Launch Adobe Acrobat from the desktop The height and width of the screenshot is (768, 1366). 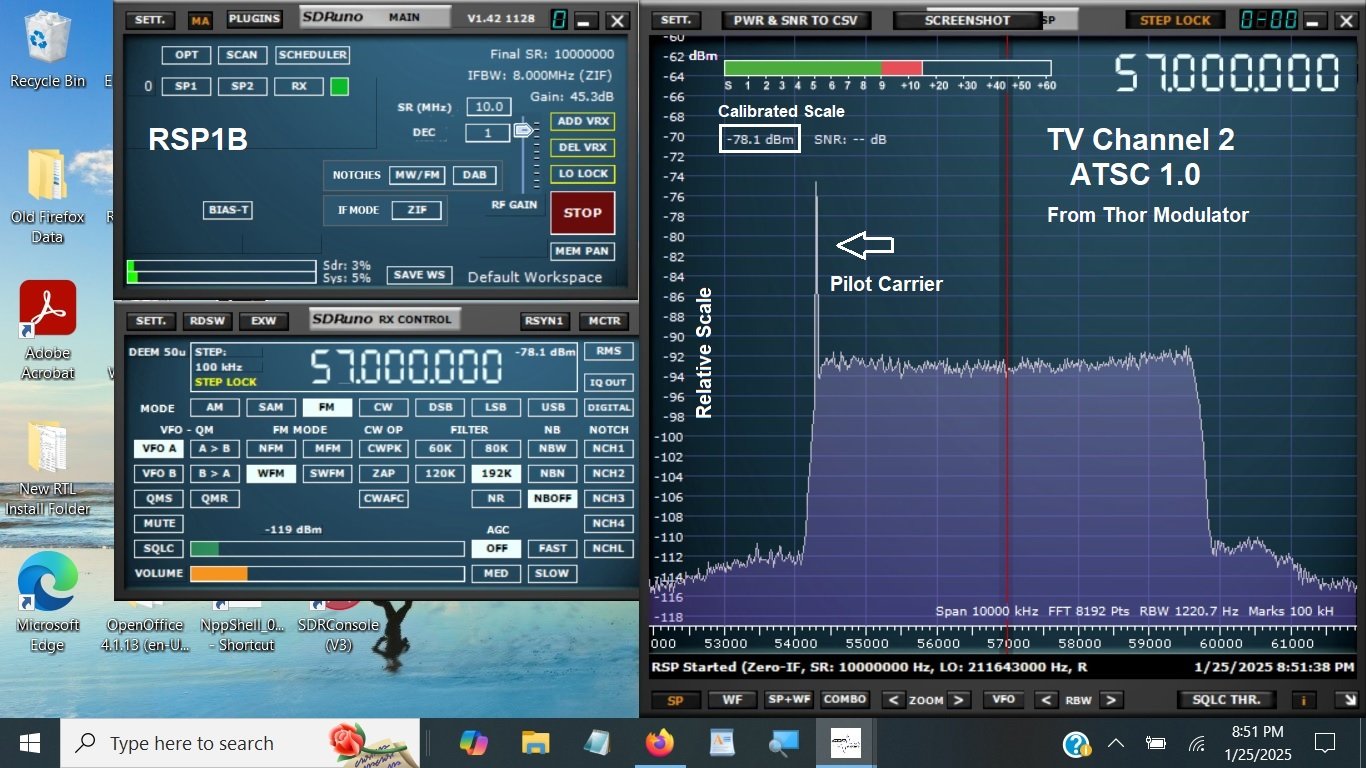click(47, 330)
